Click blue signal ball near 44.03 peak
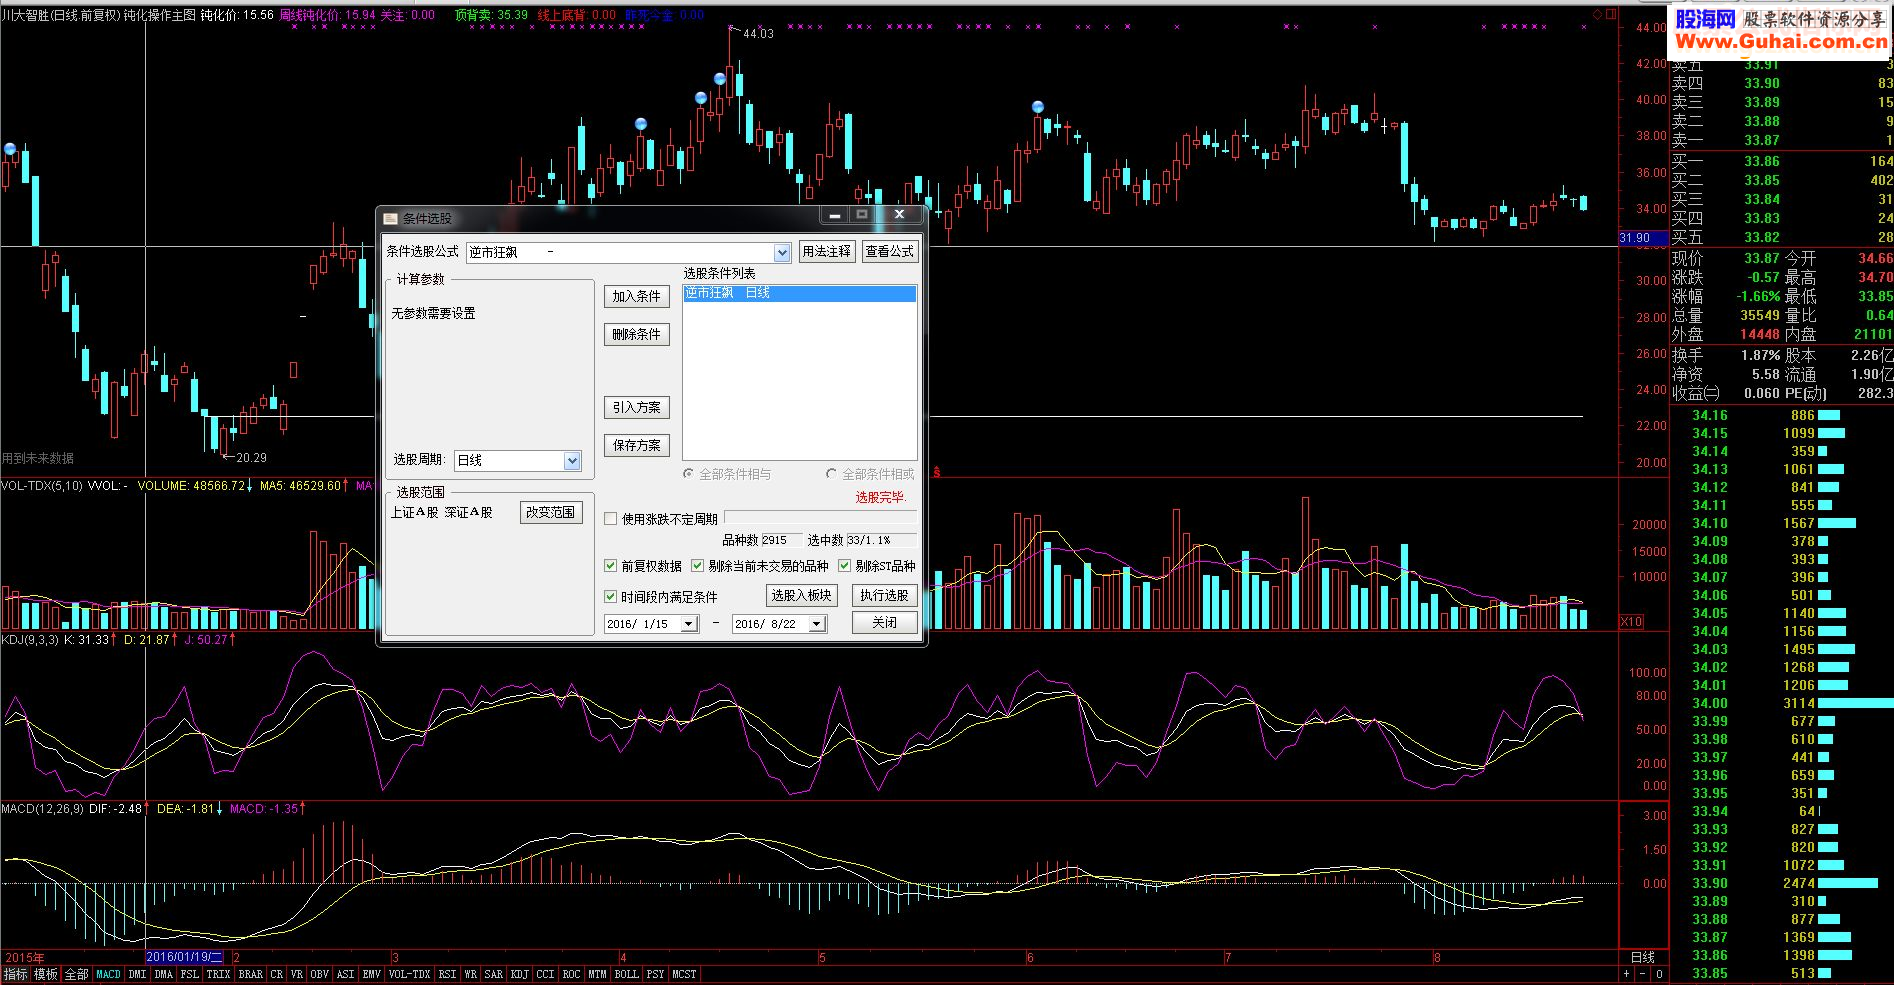1894x985 pixels. point(720,79)
